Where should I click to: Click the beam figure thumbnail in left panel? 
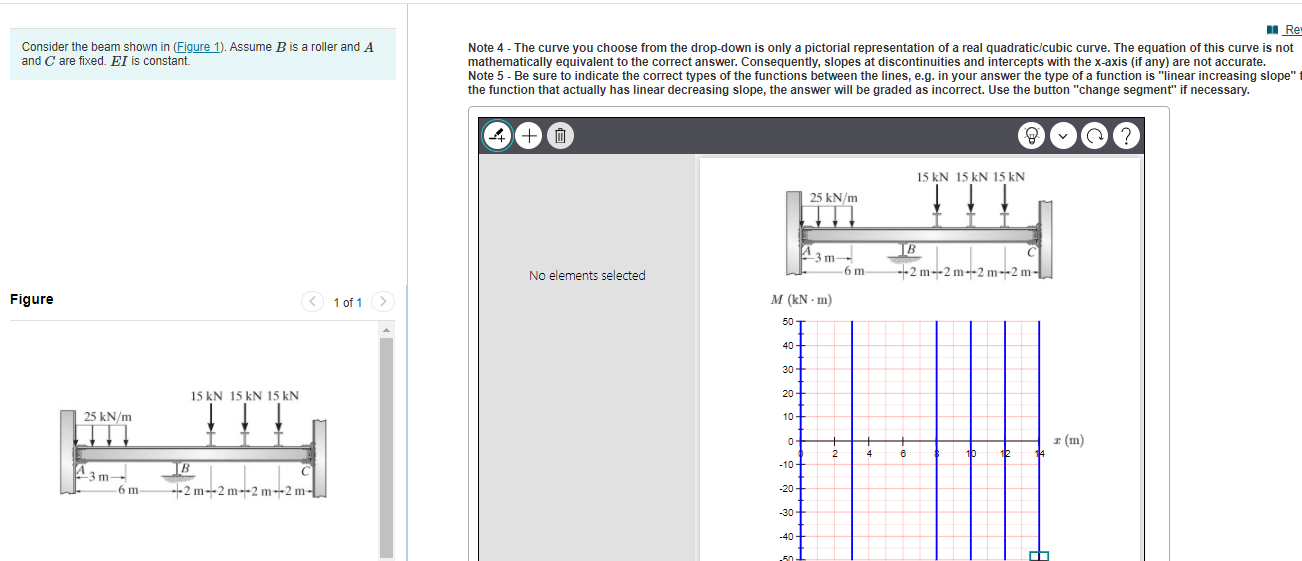[x=195, y=443]
